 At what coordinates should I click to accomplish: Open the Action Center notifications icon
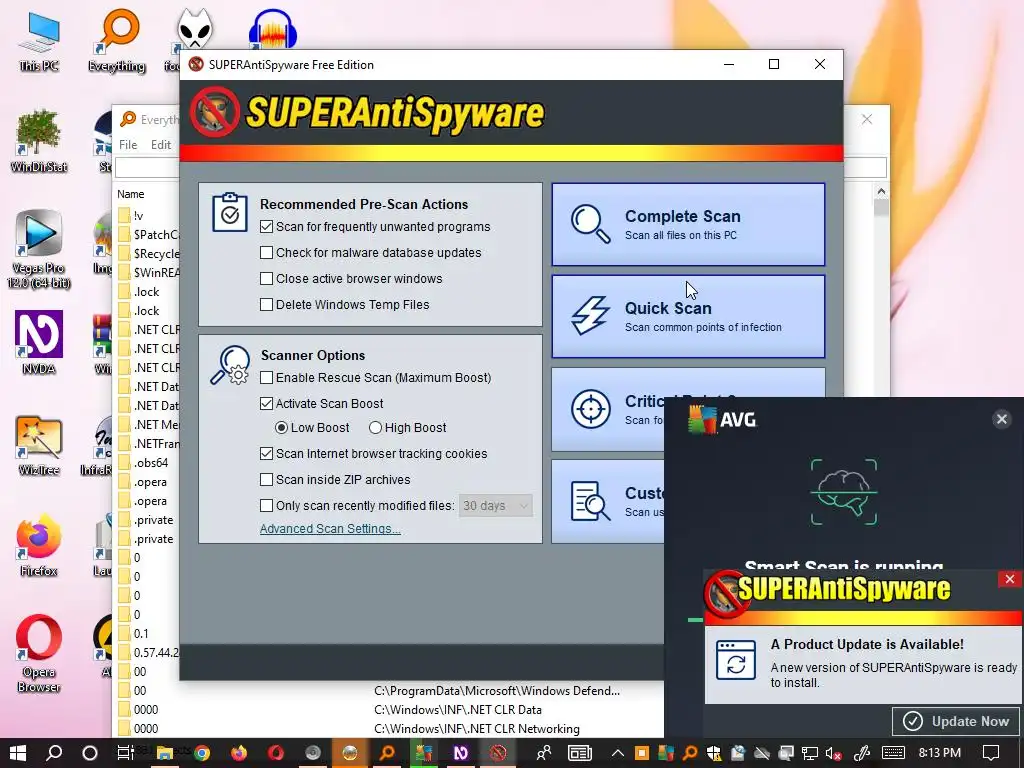991,753
